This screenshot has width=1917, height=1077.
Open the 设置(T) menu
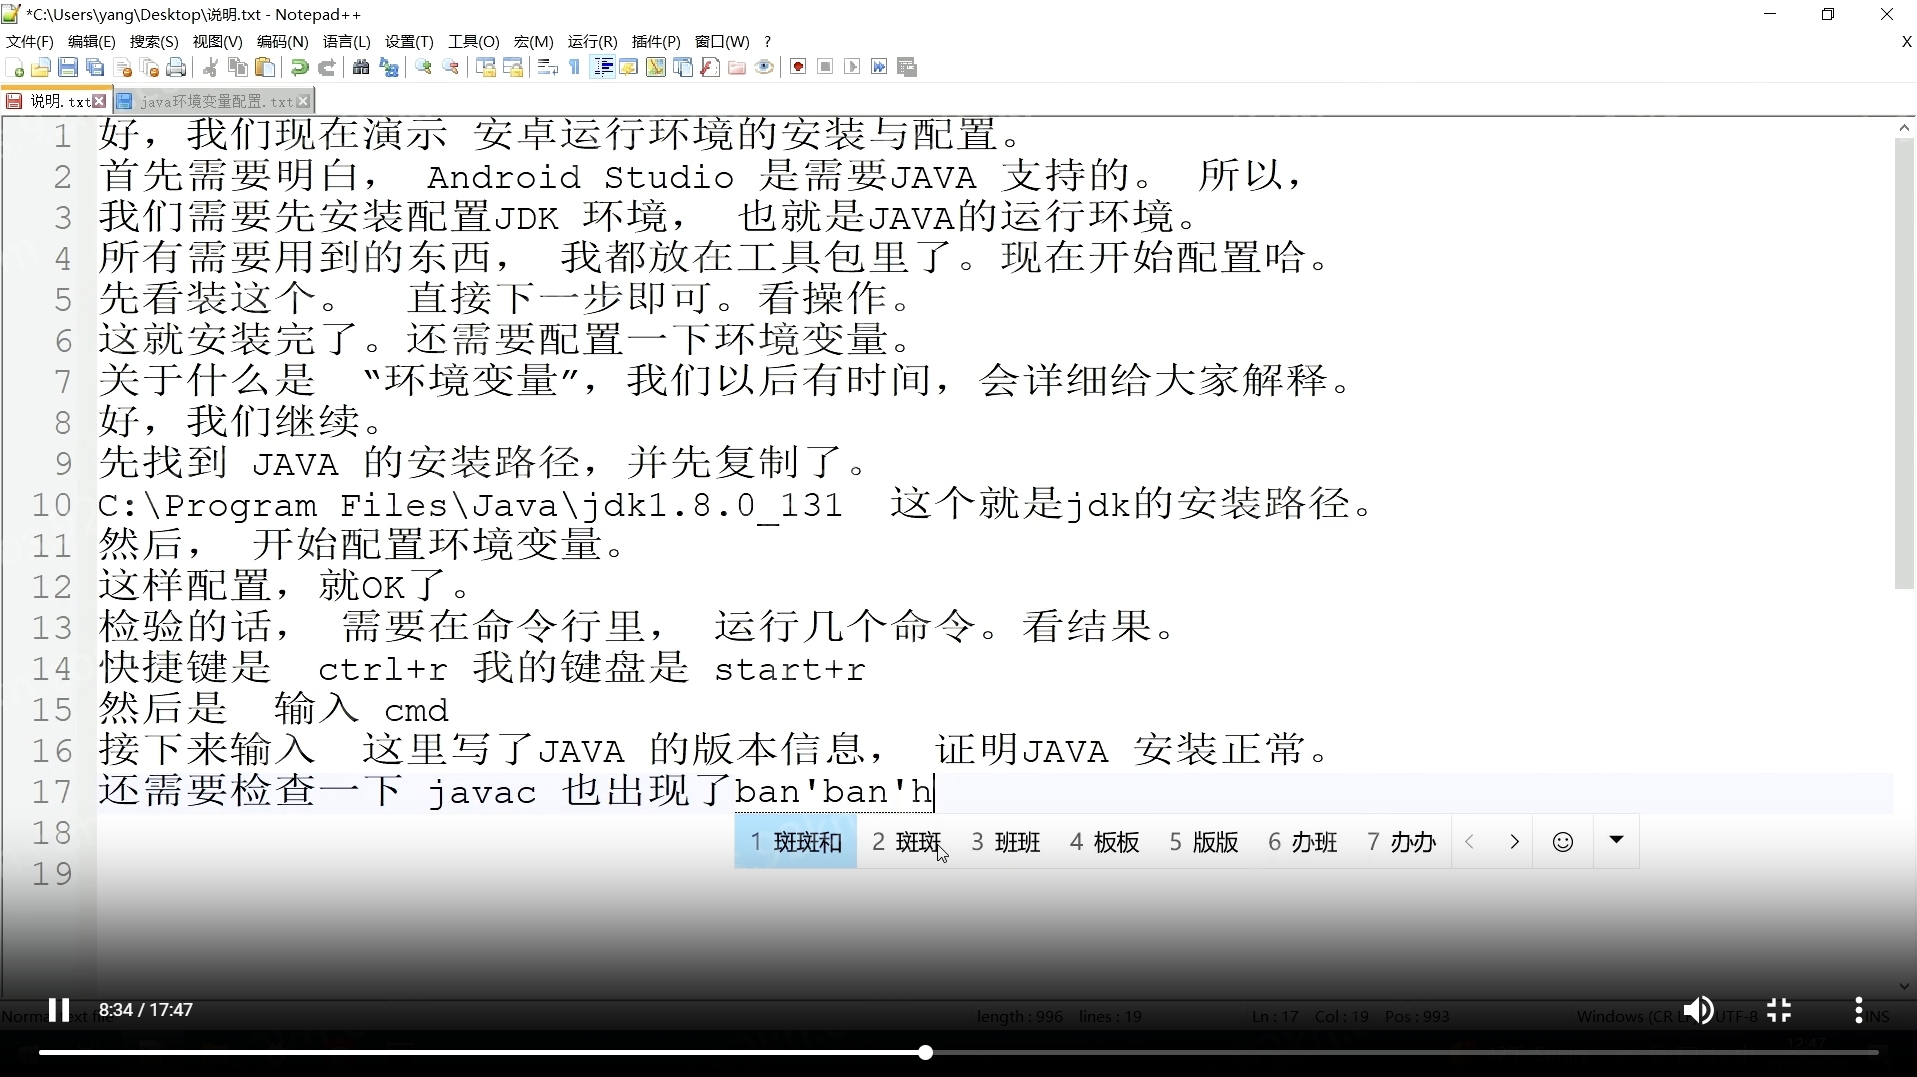tap(409, 41)
